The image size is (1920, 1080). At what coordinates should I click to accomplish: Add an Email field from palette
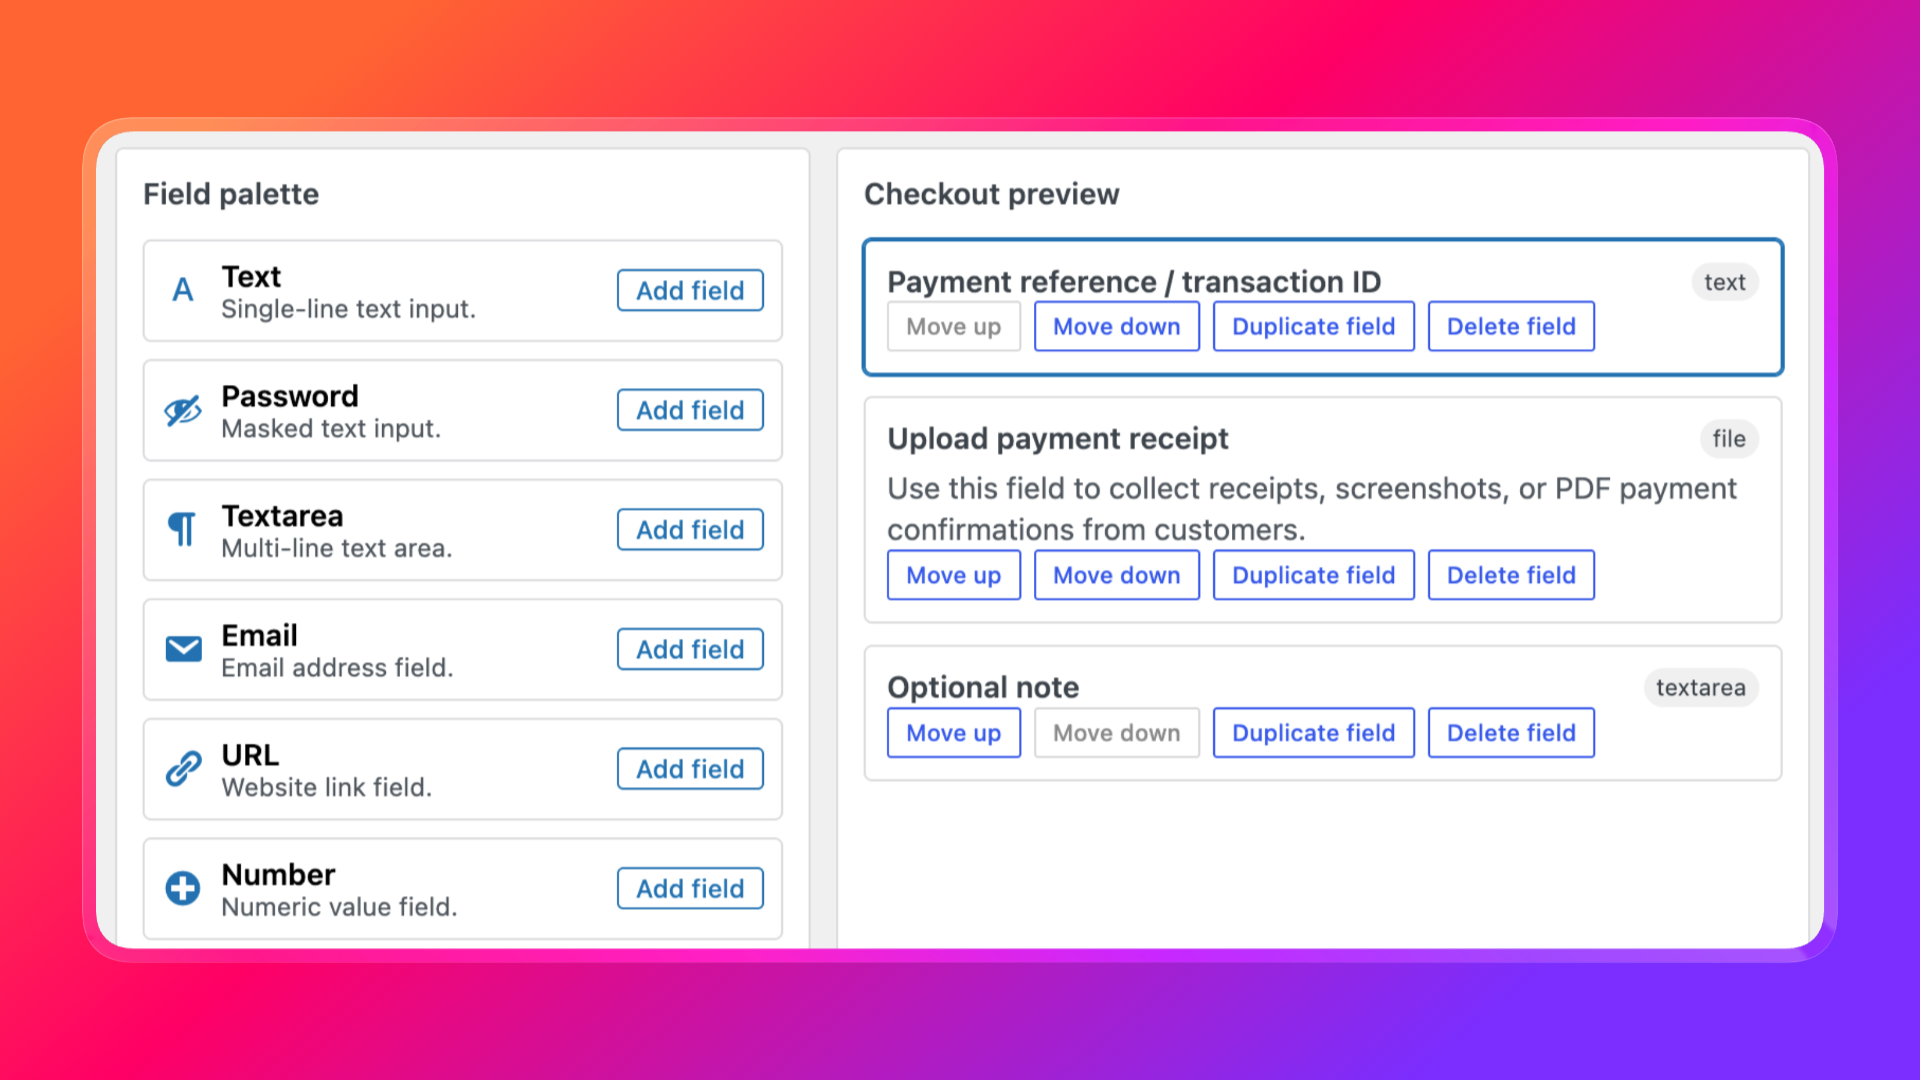point(690,649)
